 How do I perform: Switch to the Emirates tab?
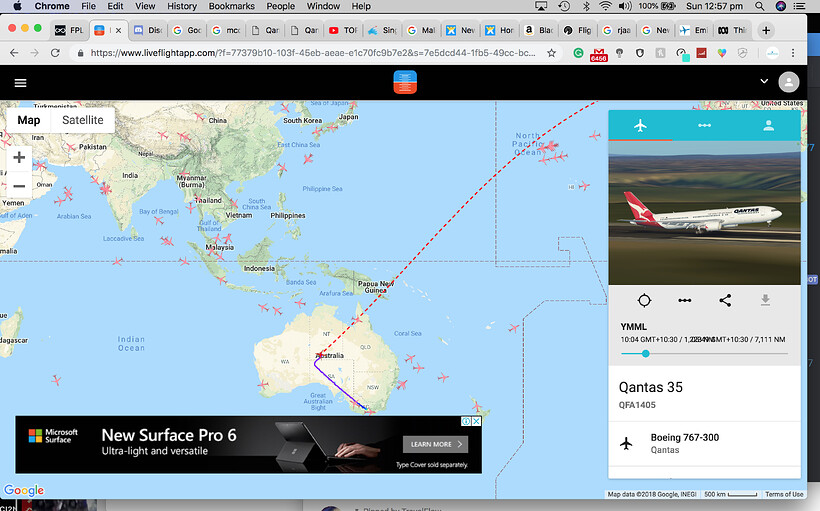[x=693, y=30]
